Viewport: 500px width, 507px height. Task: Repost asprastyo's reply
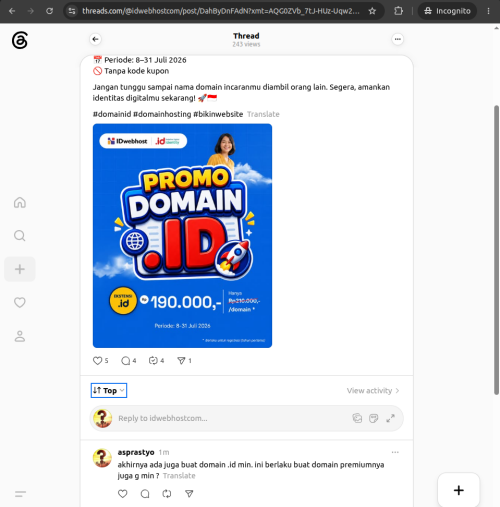167,494
